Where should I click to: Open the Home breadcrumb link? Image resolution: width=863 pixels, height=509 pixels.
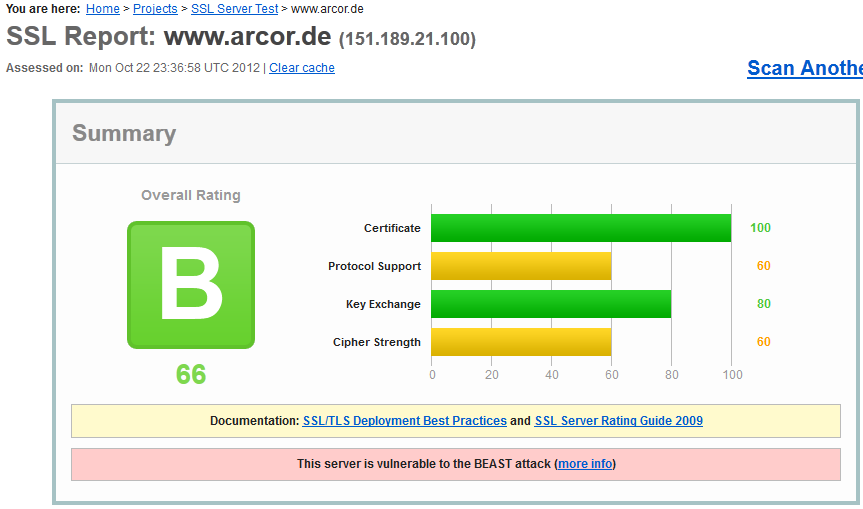point(103,9)
